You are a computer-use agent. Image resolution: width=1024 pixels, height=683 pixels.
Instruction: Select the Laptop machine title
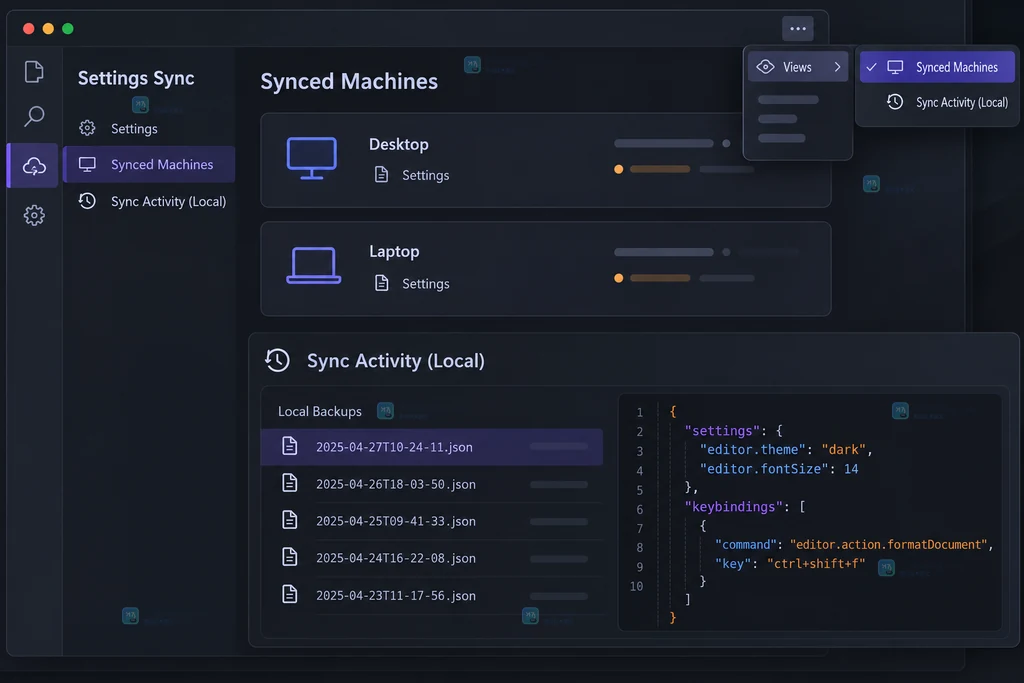pyautogui.click(x=394, y=251)
